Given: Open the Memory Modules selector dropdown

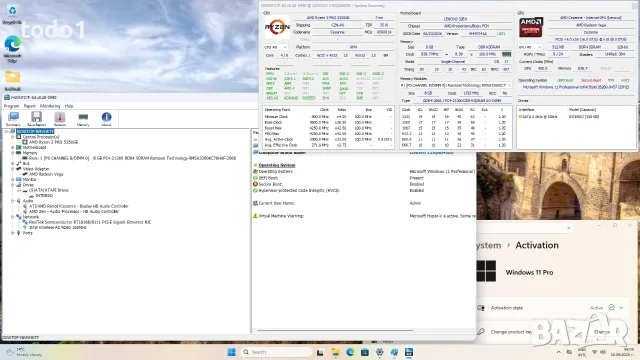Looking at the screenshot, I should tap(456, 85).
